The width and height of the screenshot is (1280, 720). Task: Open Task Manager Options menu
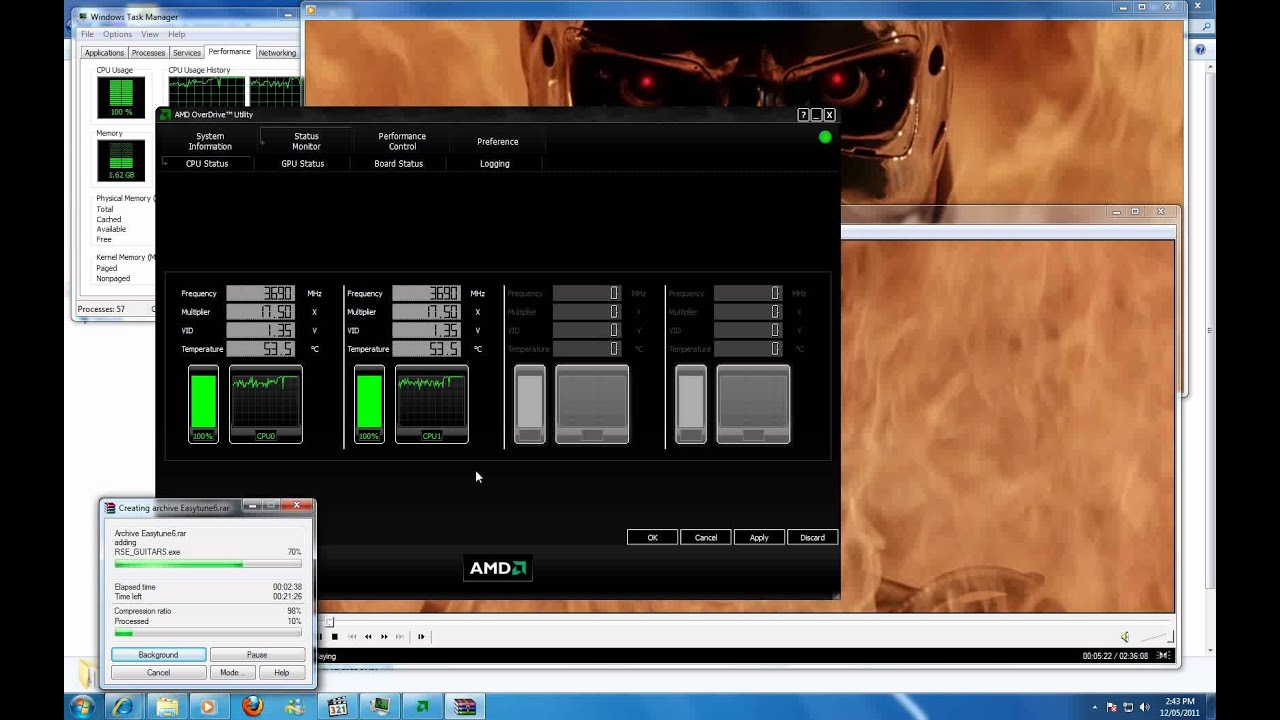(x=117, y=34)
